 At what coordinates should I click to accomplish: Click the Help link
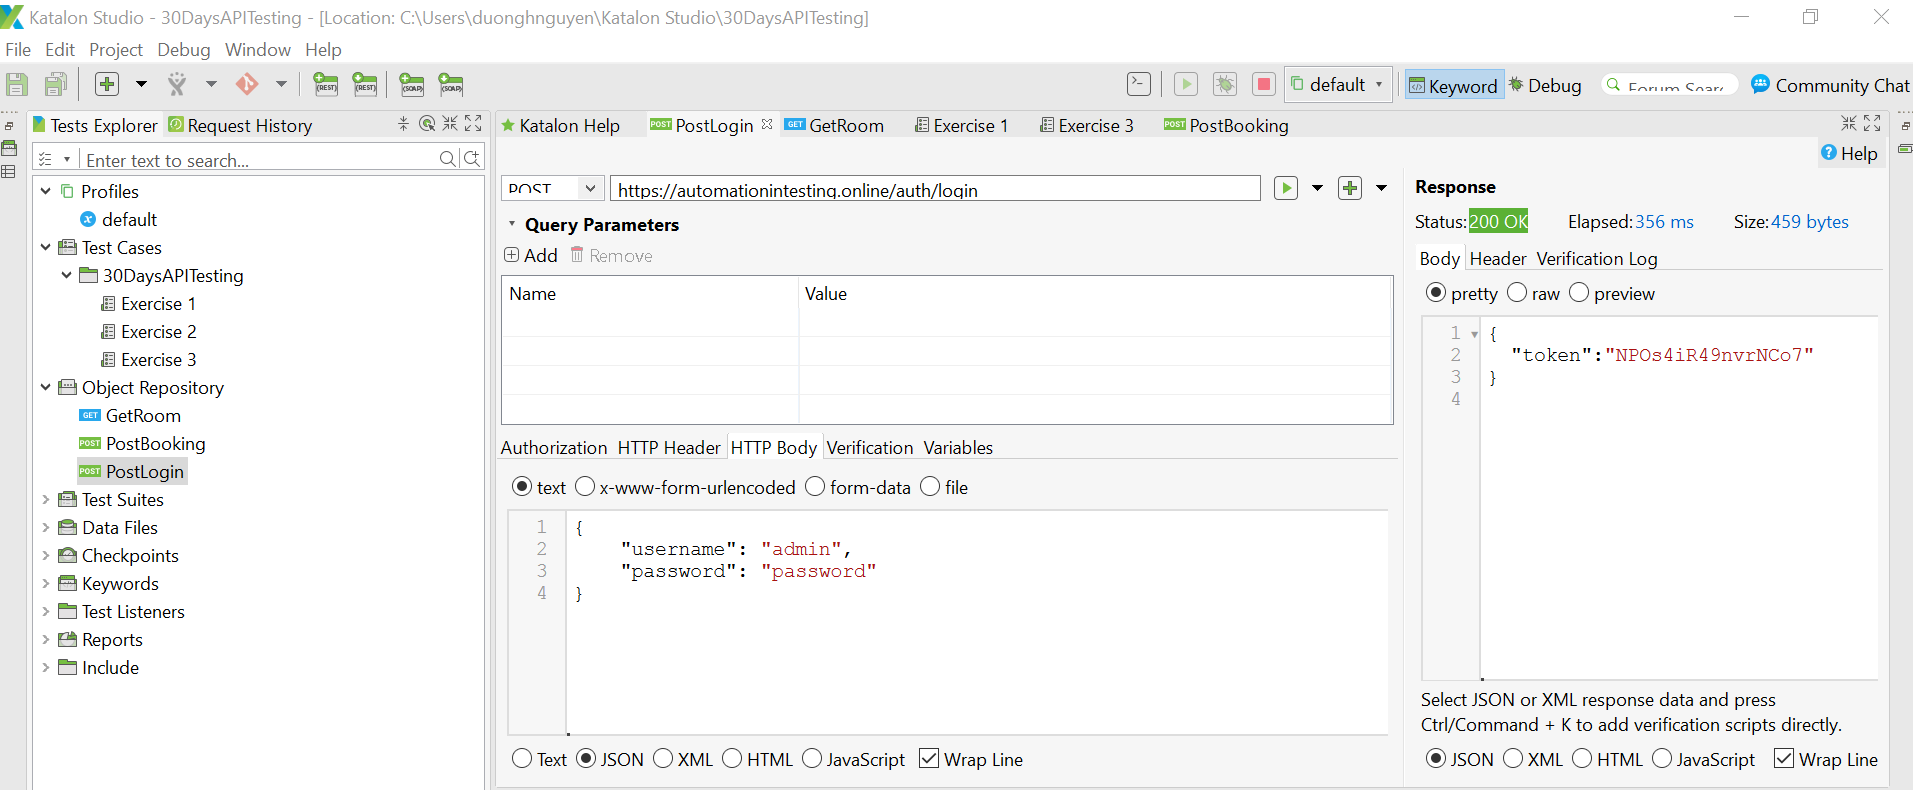coord(1849,153)
